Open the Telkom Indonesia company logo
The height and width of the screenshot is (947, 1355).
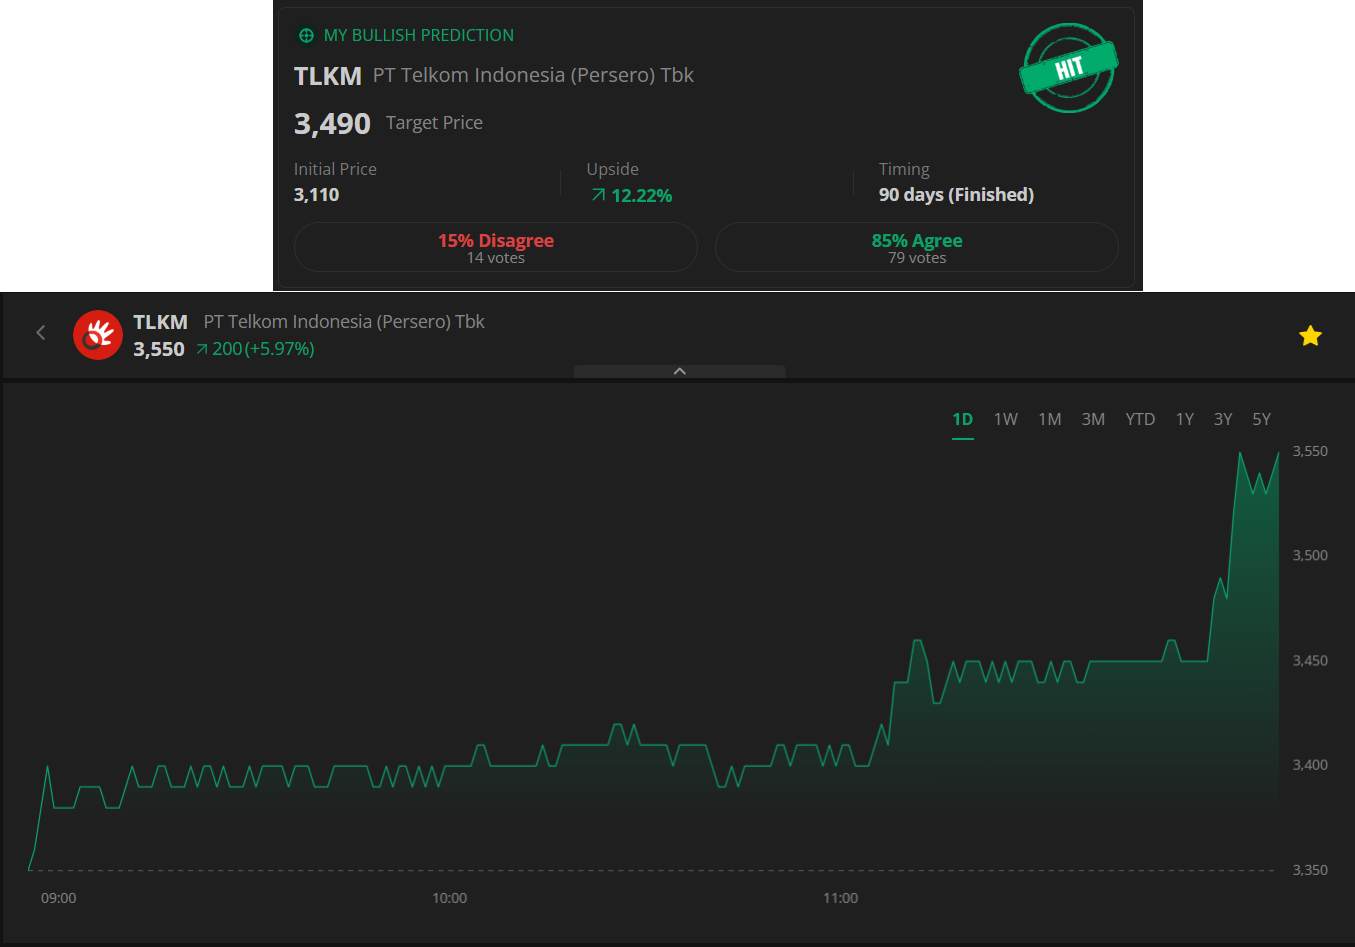(x=98, y=334)
